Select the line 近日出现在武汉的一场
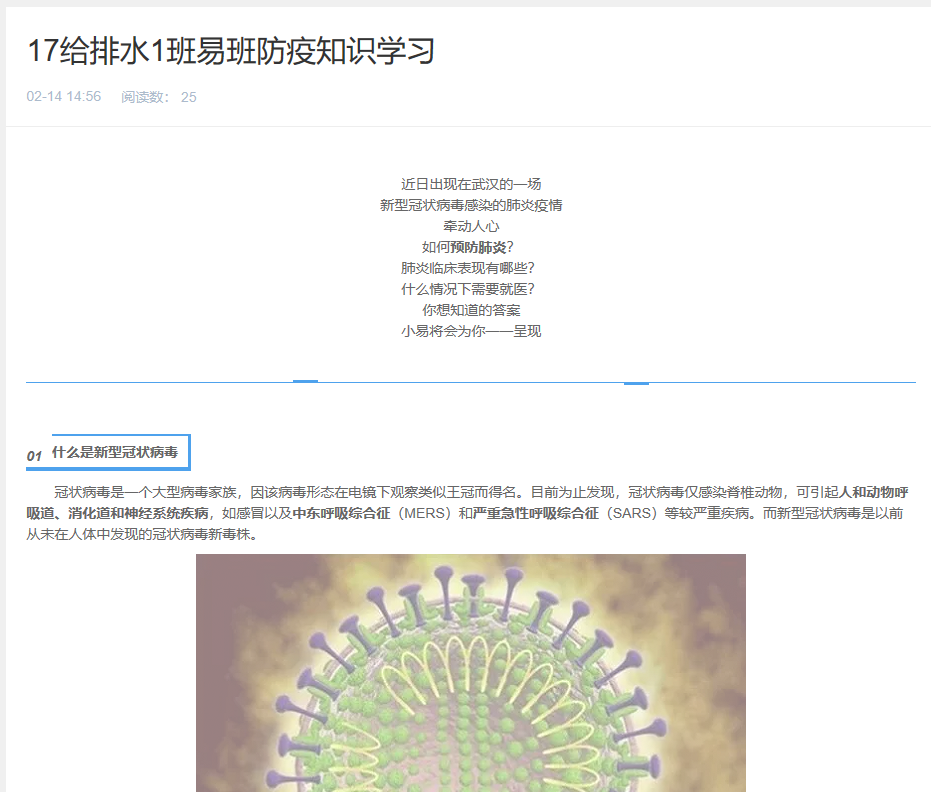This screenshot has height=792, width=931. pos(471,184)
